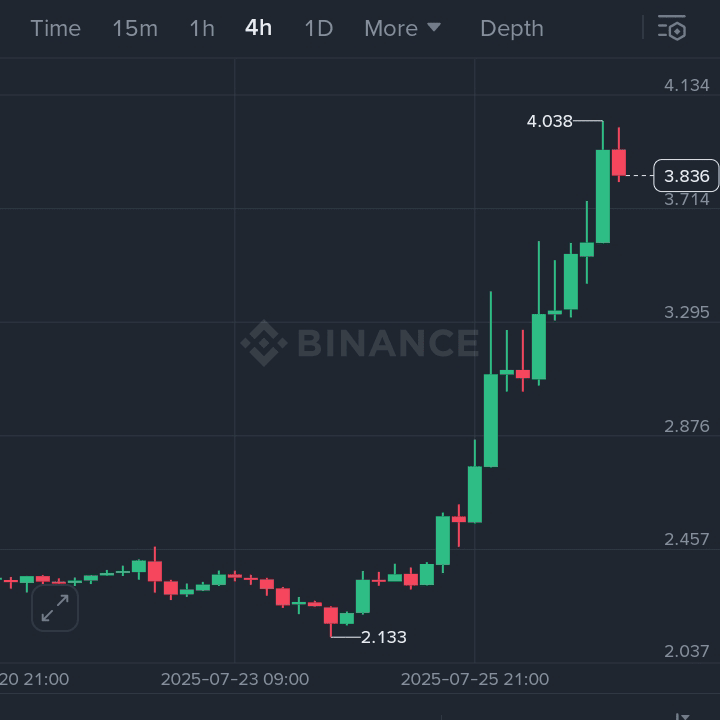720x720 pixels.
Task: Click the 2025-07-25 21:00 time axis label
Action: click(x=475, y=679)
